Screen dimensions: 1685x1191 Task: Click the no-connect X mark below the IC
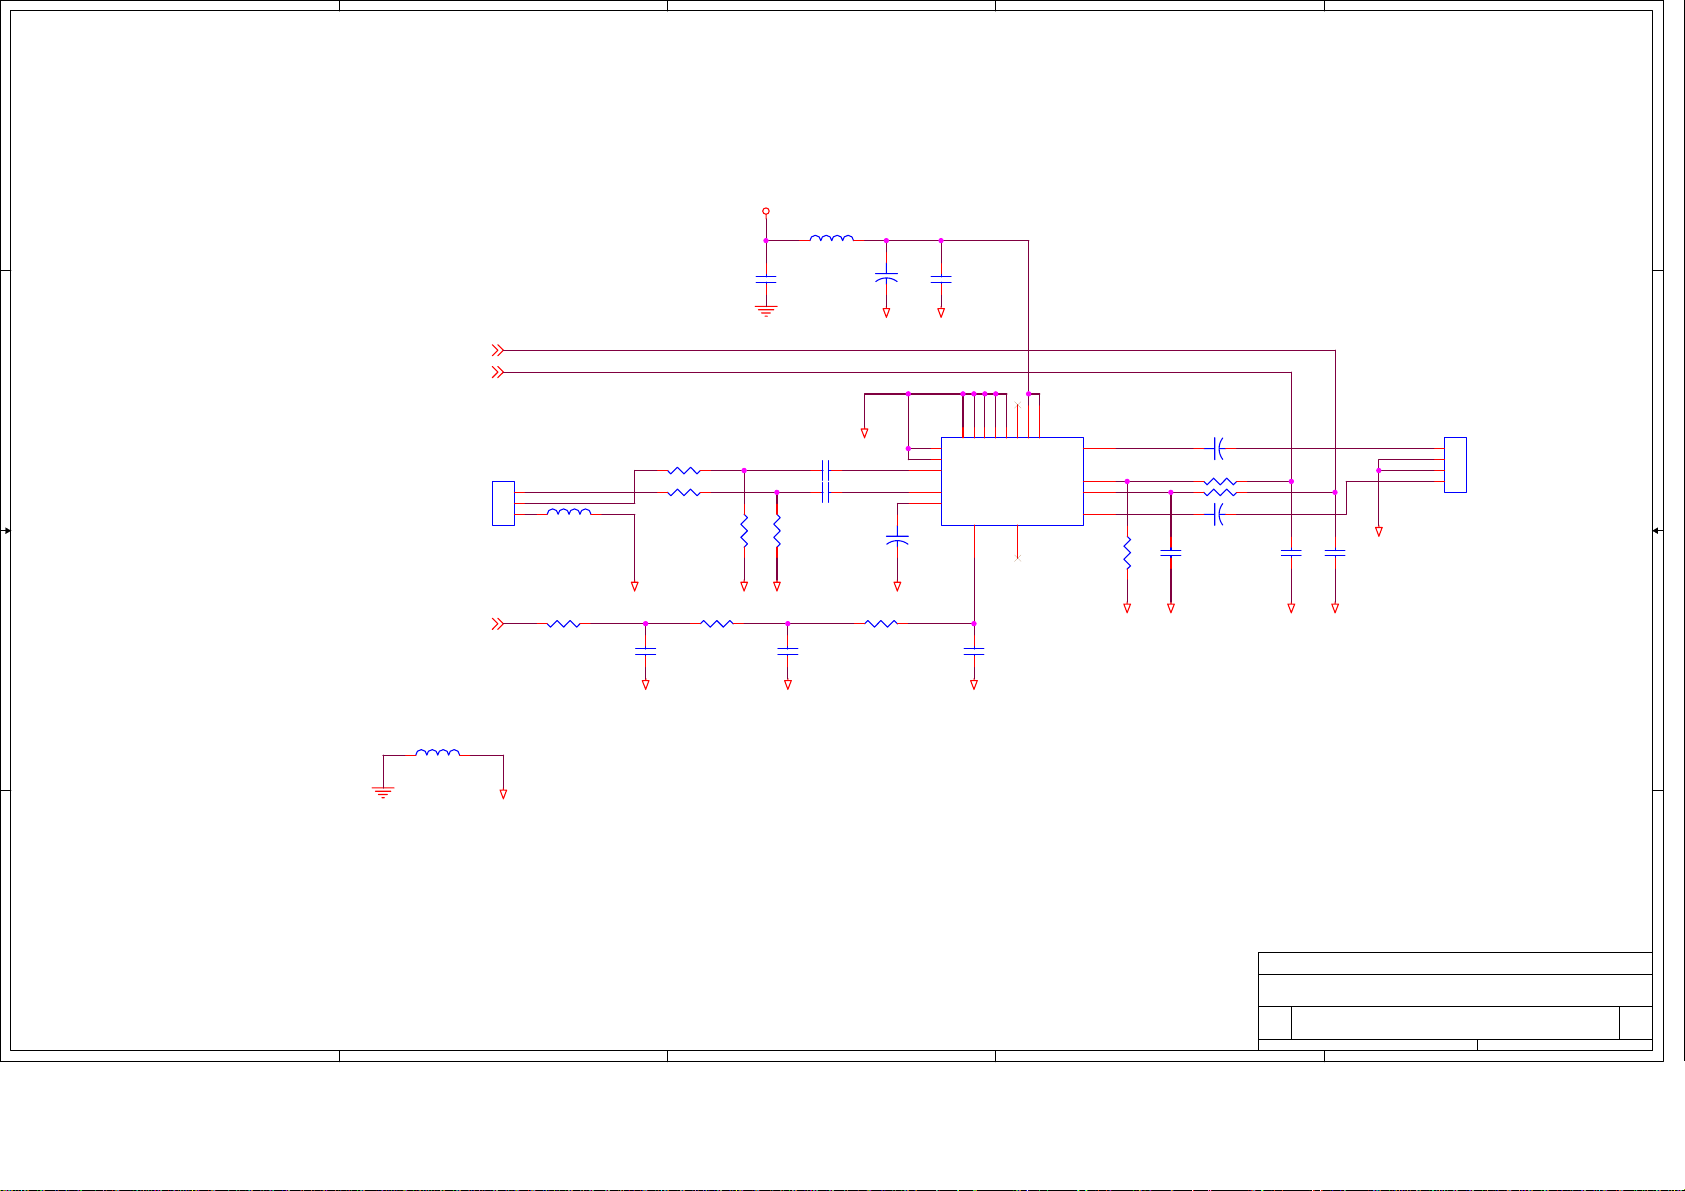click(x=1018, y=558)
